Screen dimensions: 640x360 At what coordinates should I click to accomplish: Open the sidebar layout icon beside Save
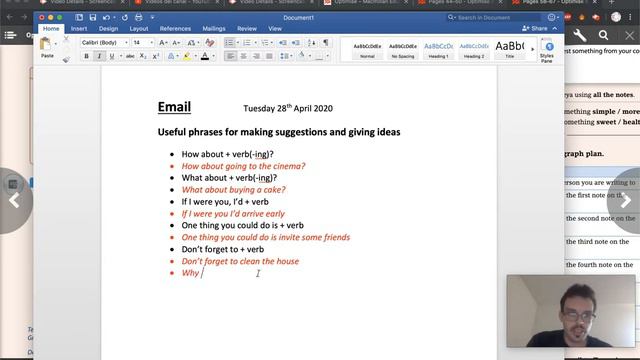(79, 18)
